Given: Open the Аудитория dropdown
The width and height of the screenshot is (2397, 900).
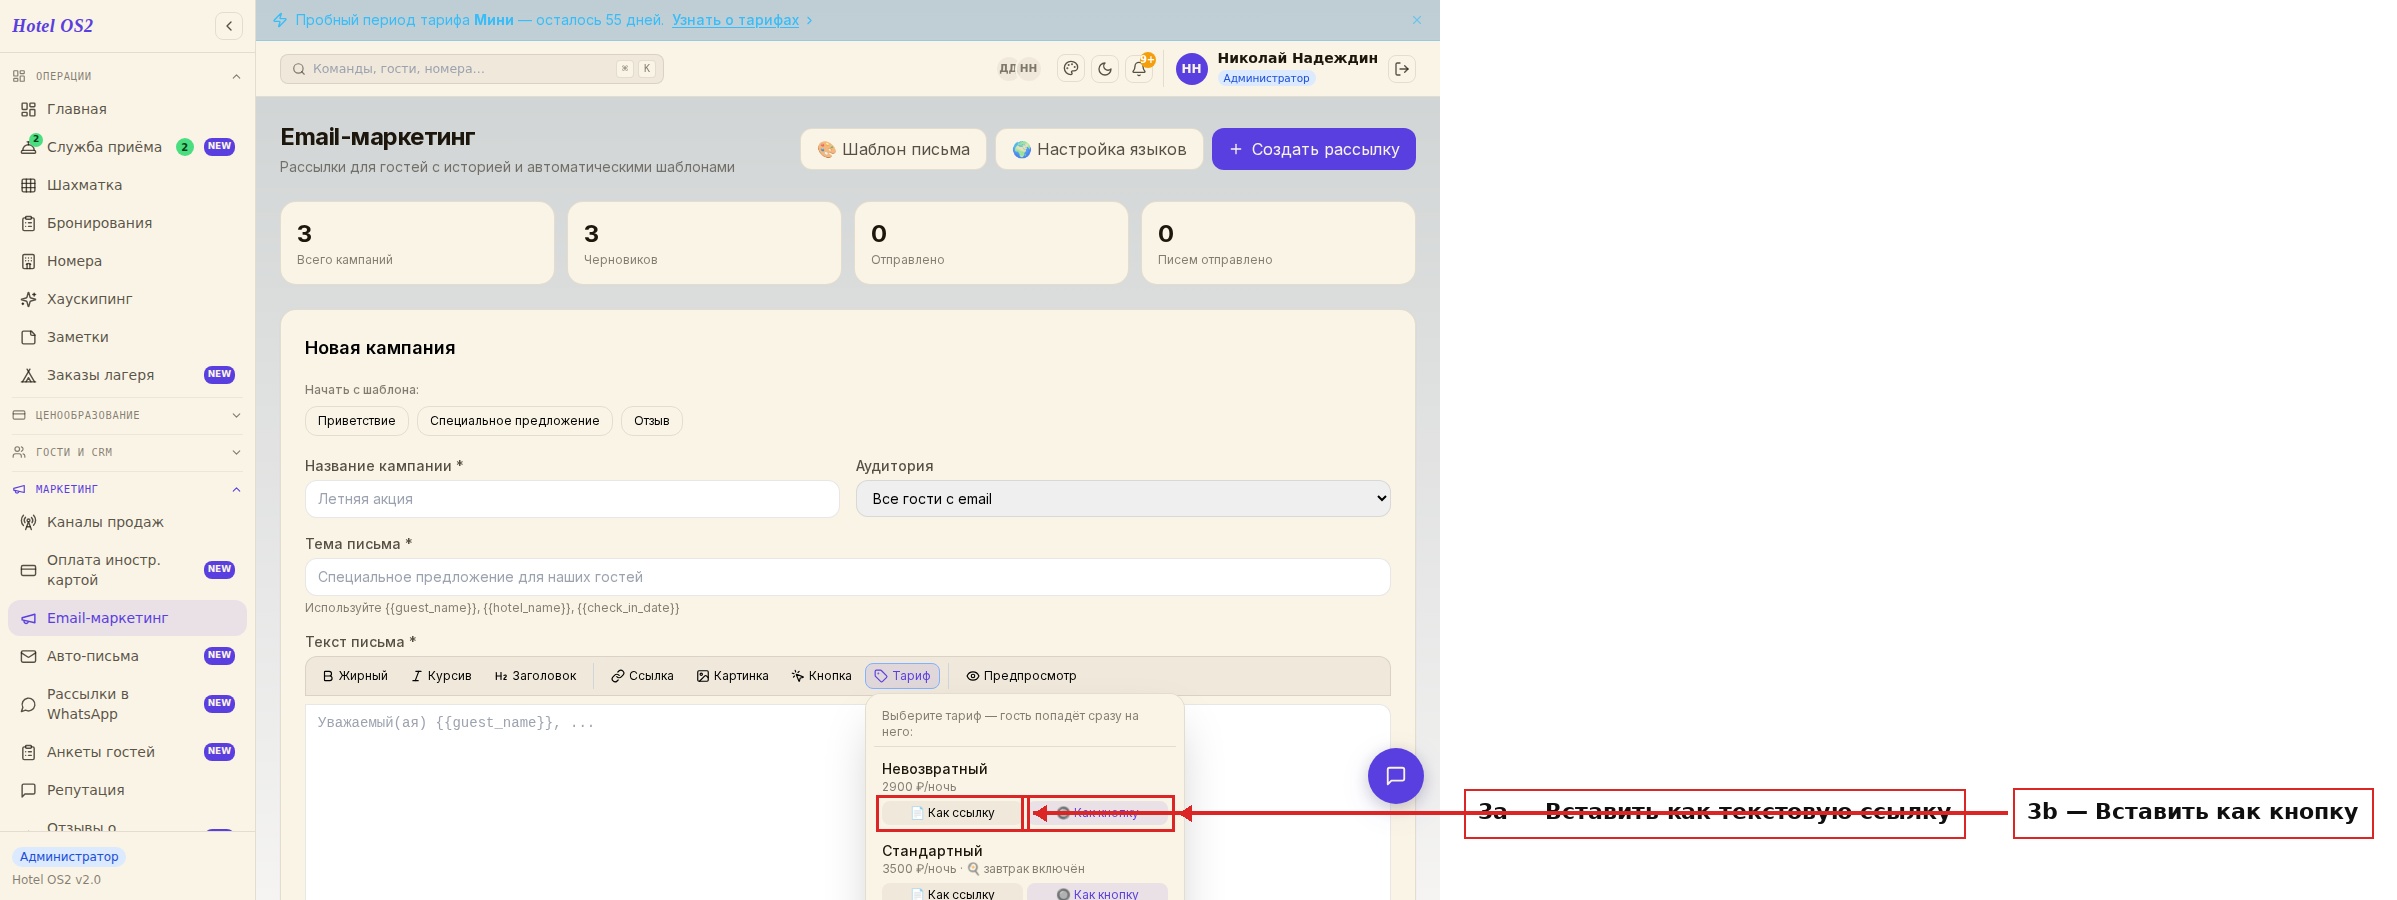Looking at the screenshot, I should pos(1123,499).
